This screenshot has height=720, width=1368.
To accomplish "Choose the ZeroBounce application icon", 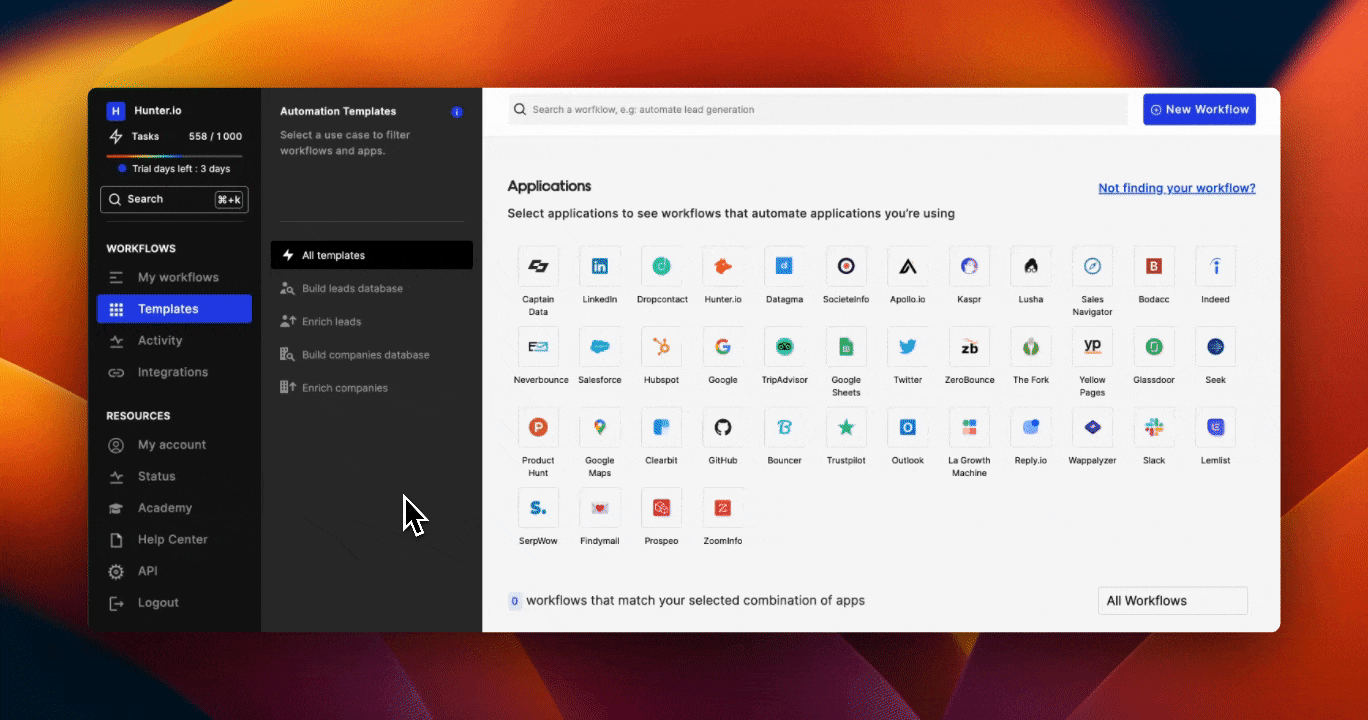I will coord(969,347).
